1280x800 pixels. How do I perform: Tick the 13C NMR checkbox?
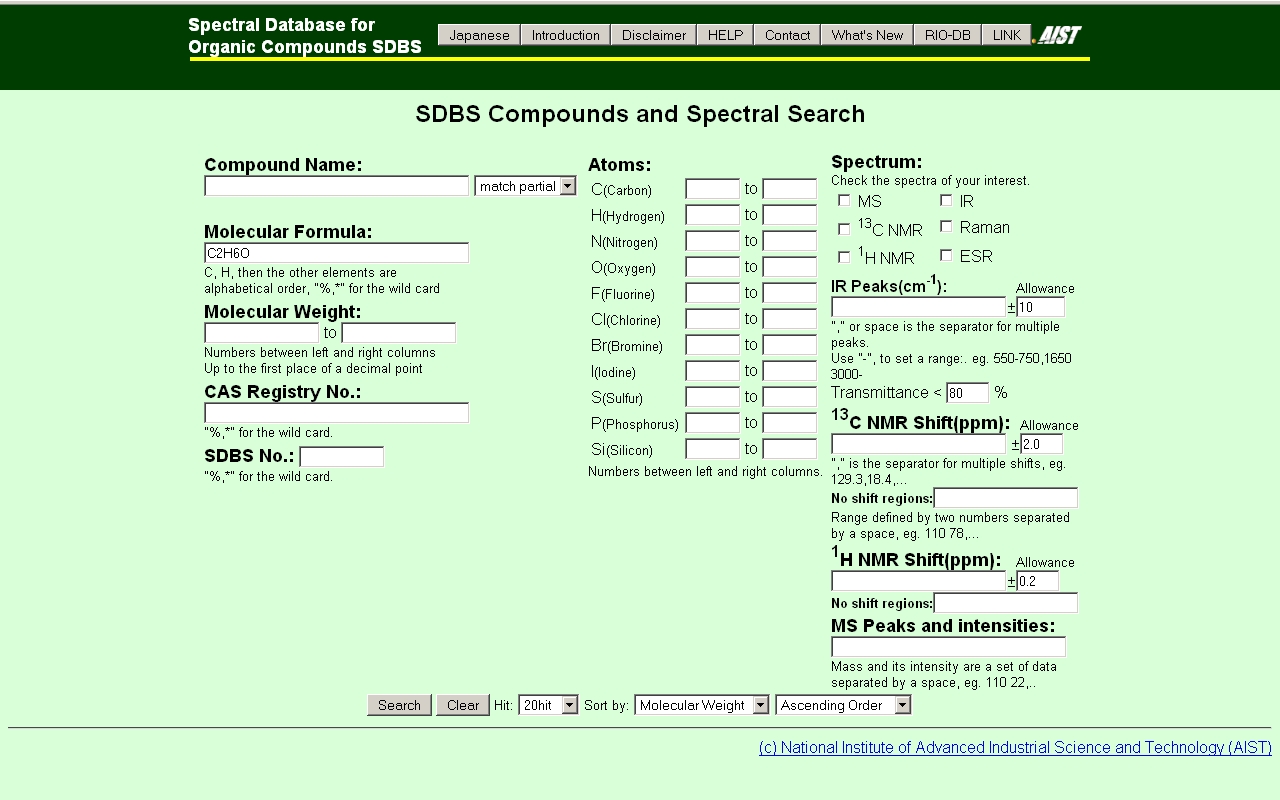tap(844, 229)
